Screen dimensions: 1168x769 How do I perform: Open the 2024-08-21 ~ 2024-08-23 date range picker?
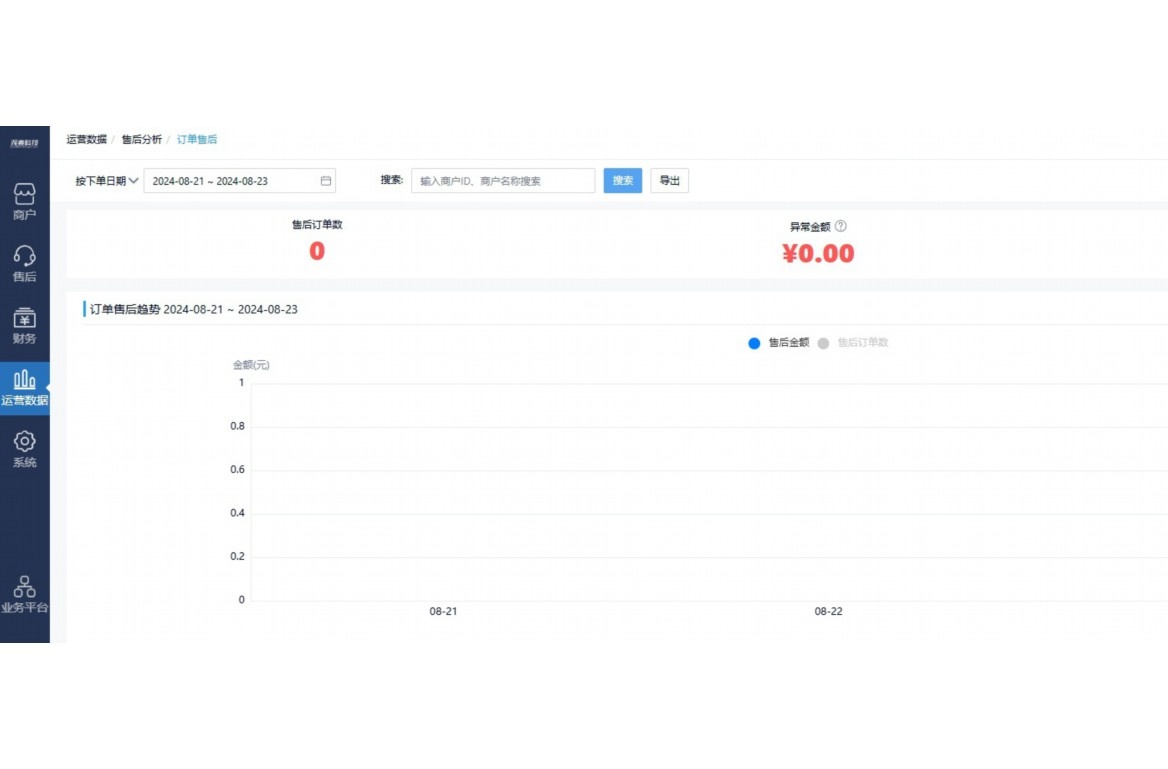pyautogui.click(x=230, y=181)
